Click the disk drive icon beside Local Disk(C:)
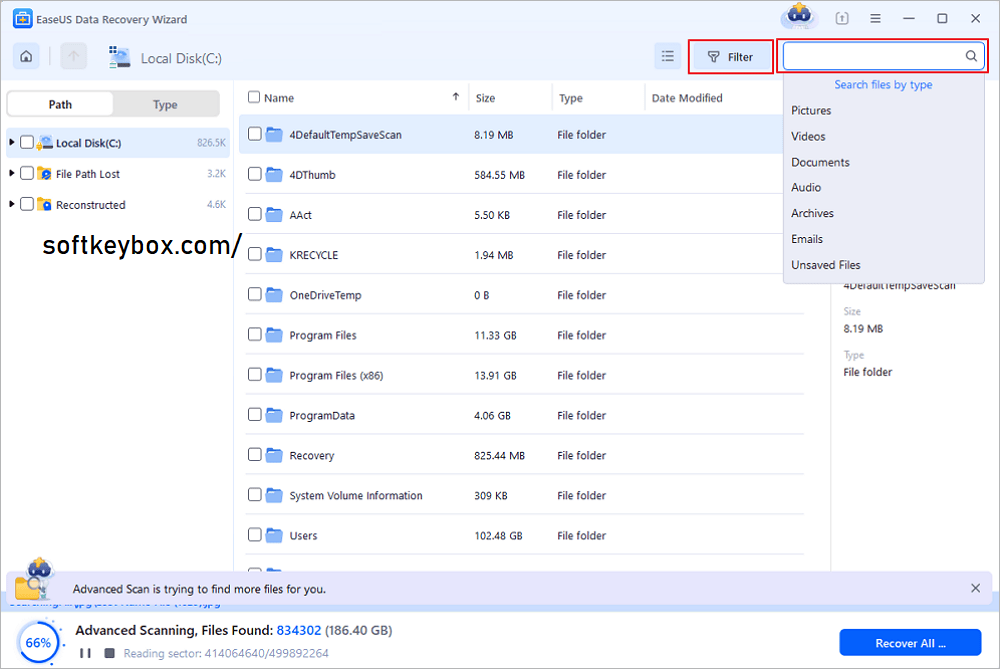 119,57
